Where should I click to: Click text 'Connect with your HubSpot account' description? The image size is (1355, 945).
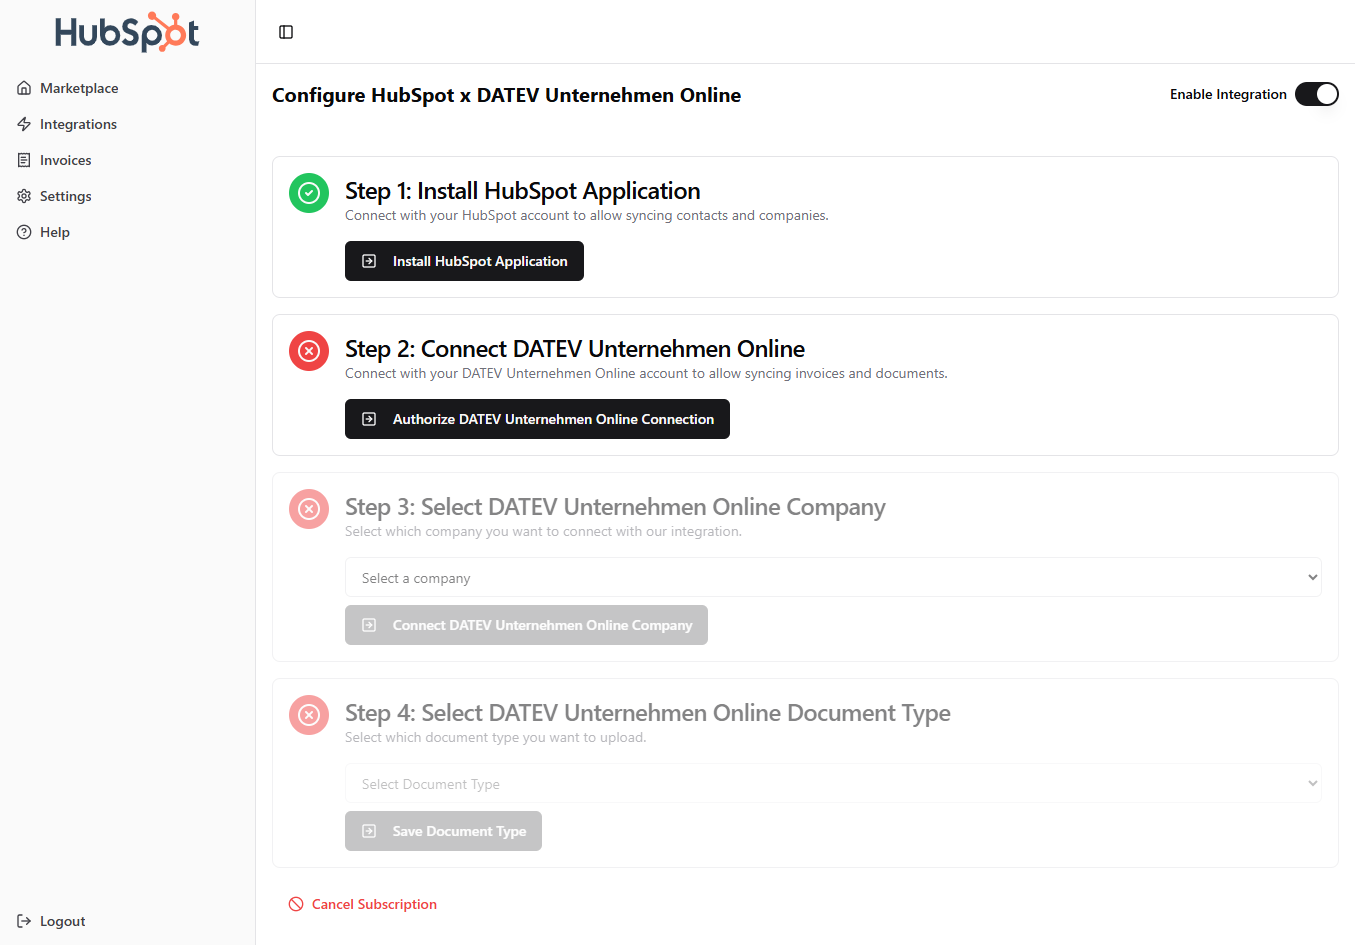coord(587,215)
